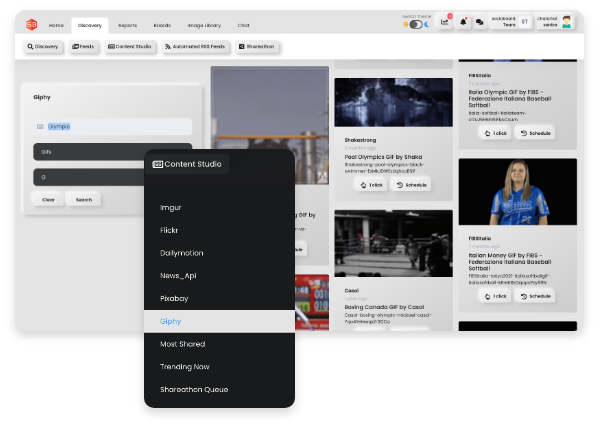Switch to the Discovery tab

pos(90,25)
